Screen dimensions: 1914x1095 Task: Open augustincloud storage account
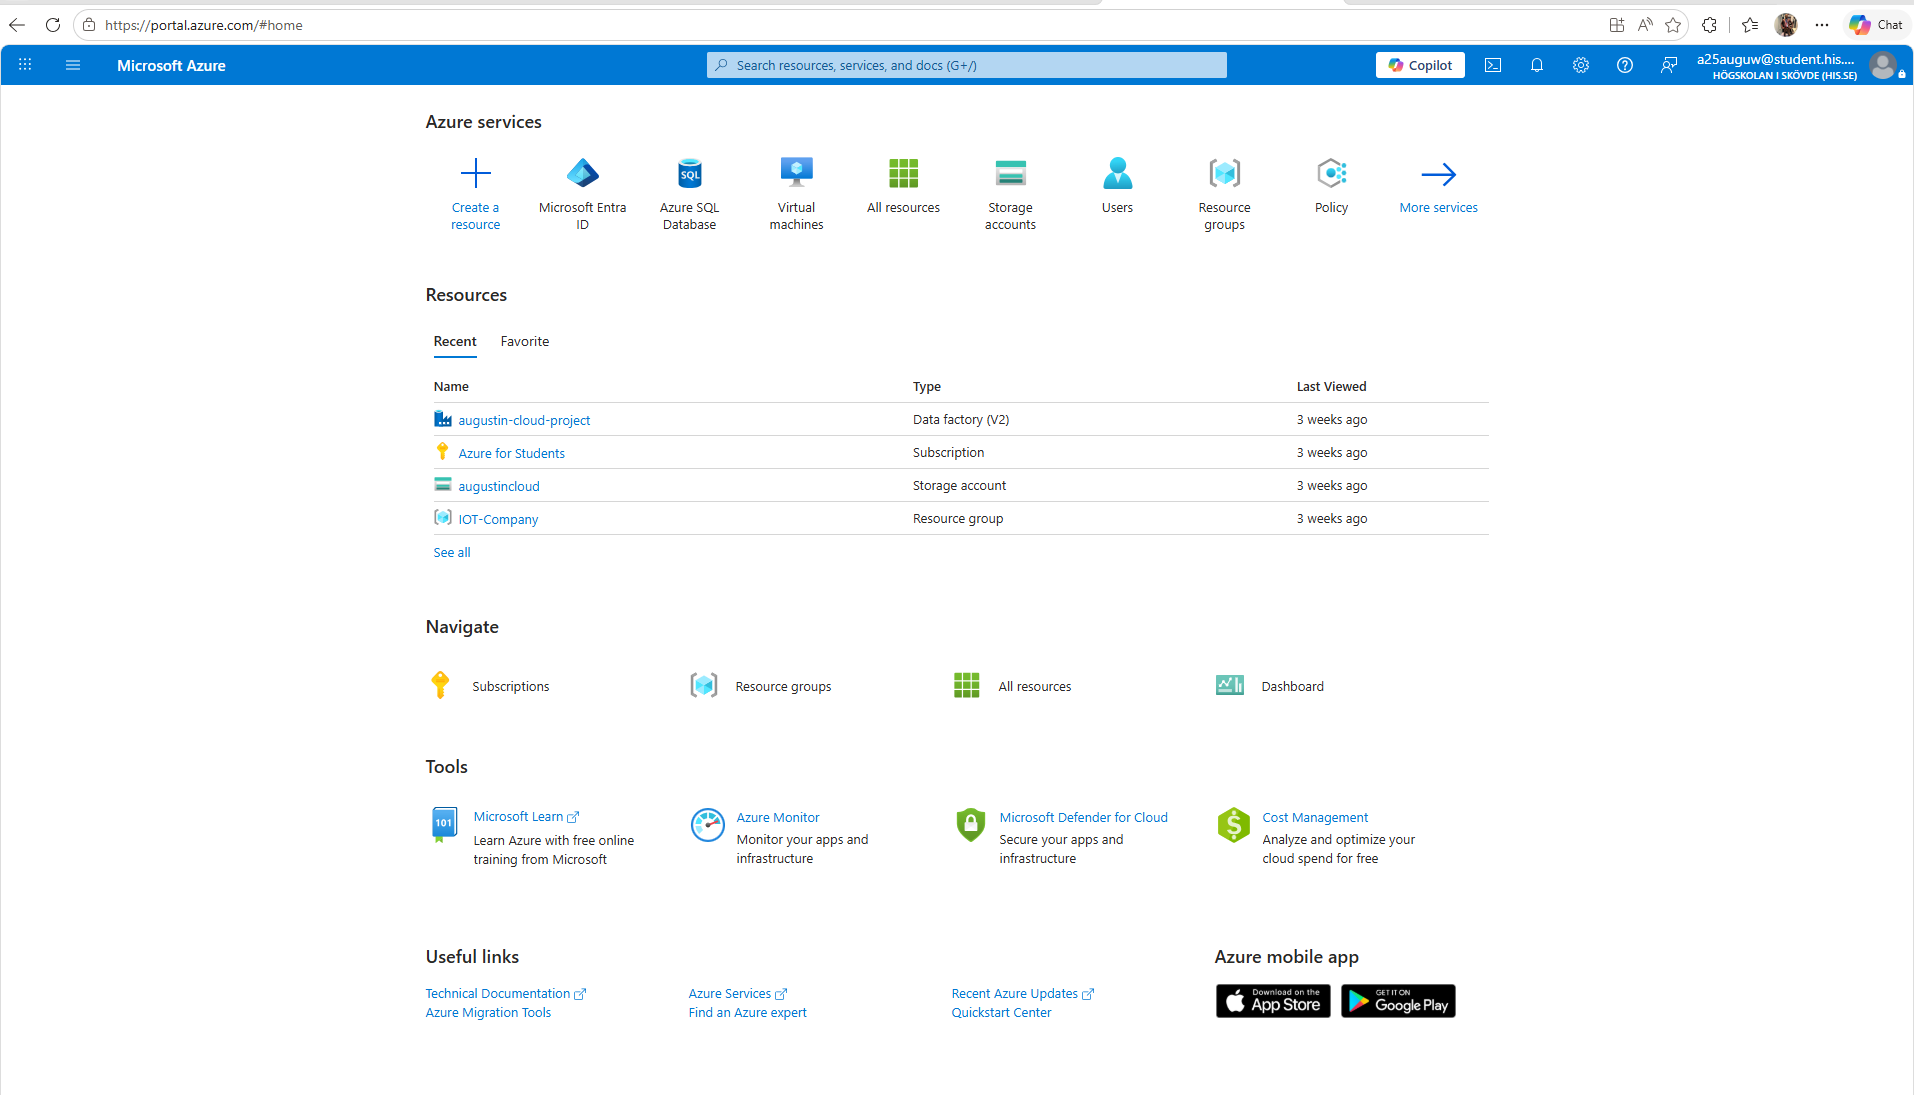point(498,486)
